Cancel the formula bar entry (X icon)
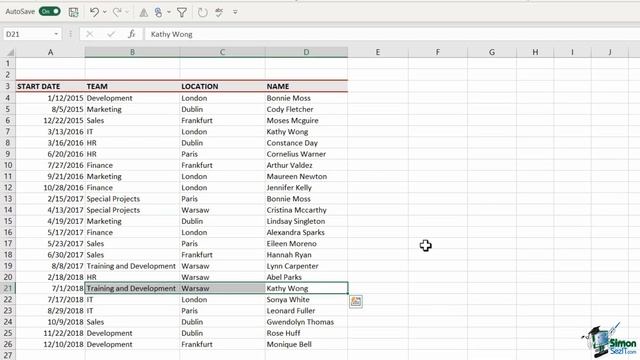 coord(89,34)
